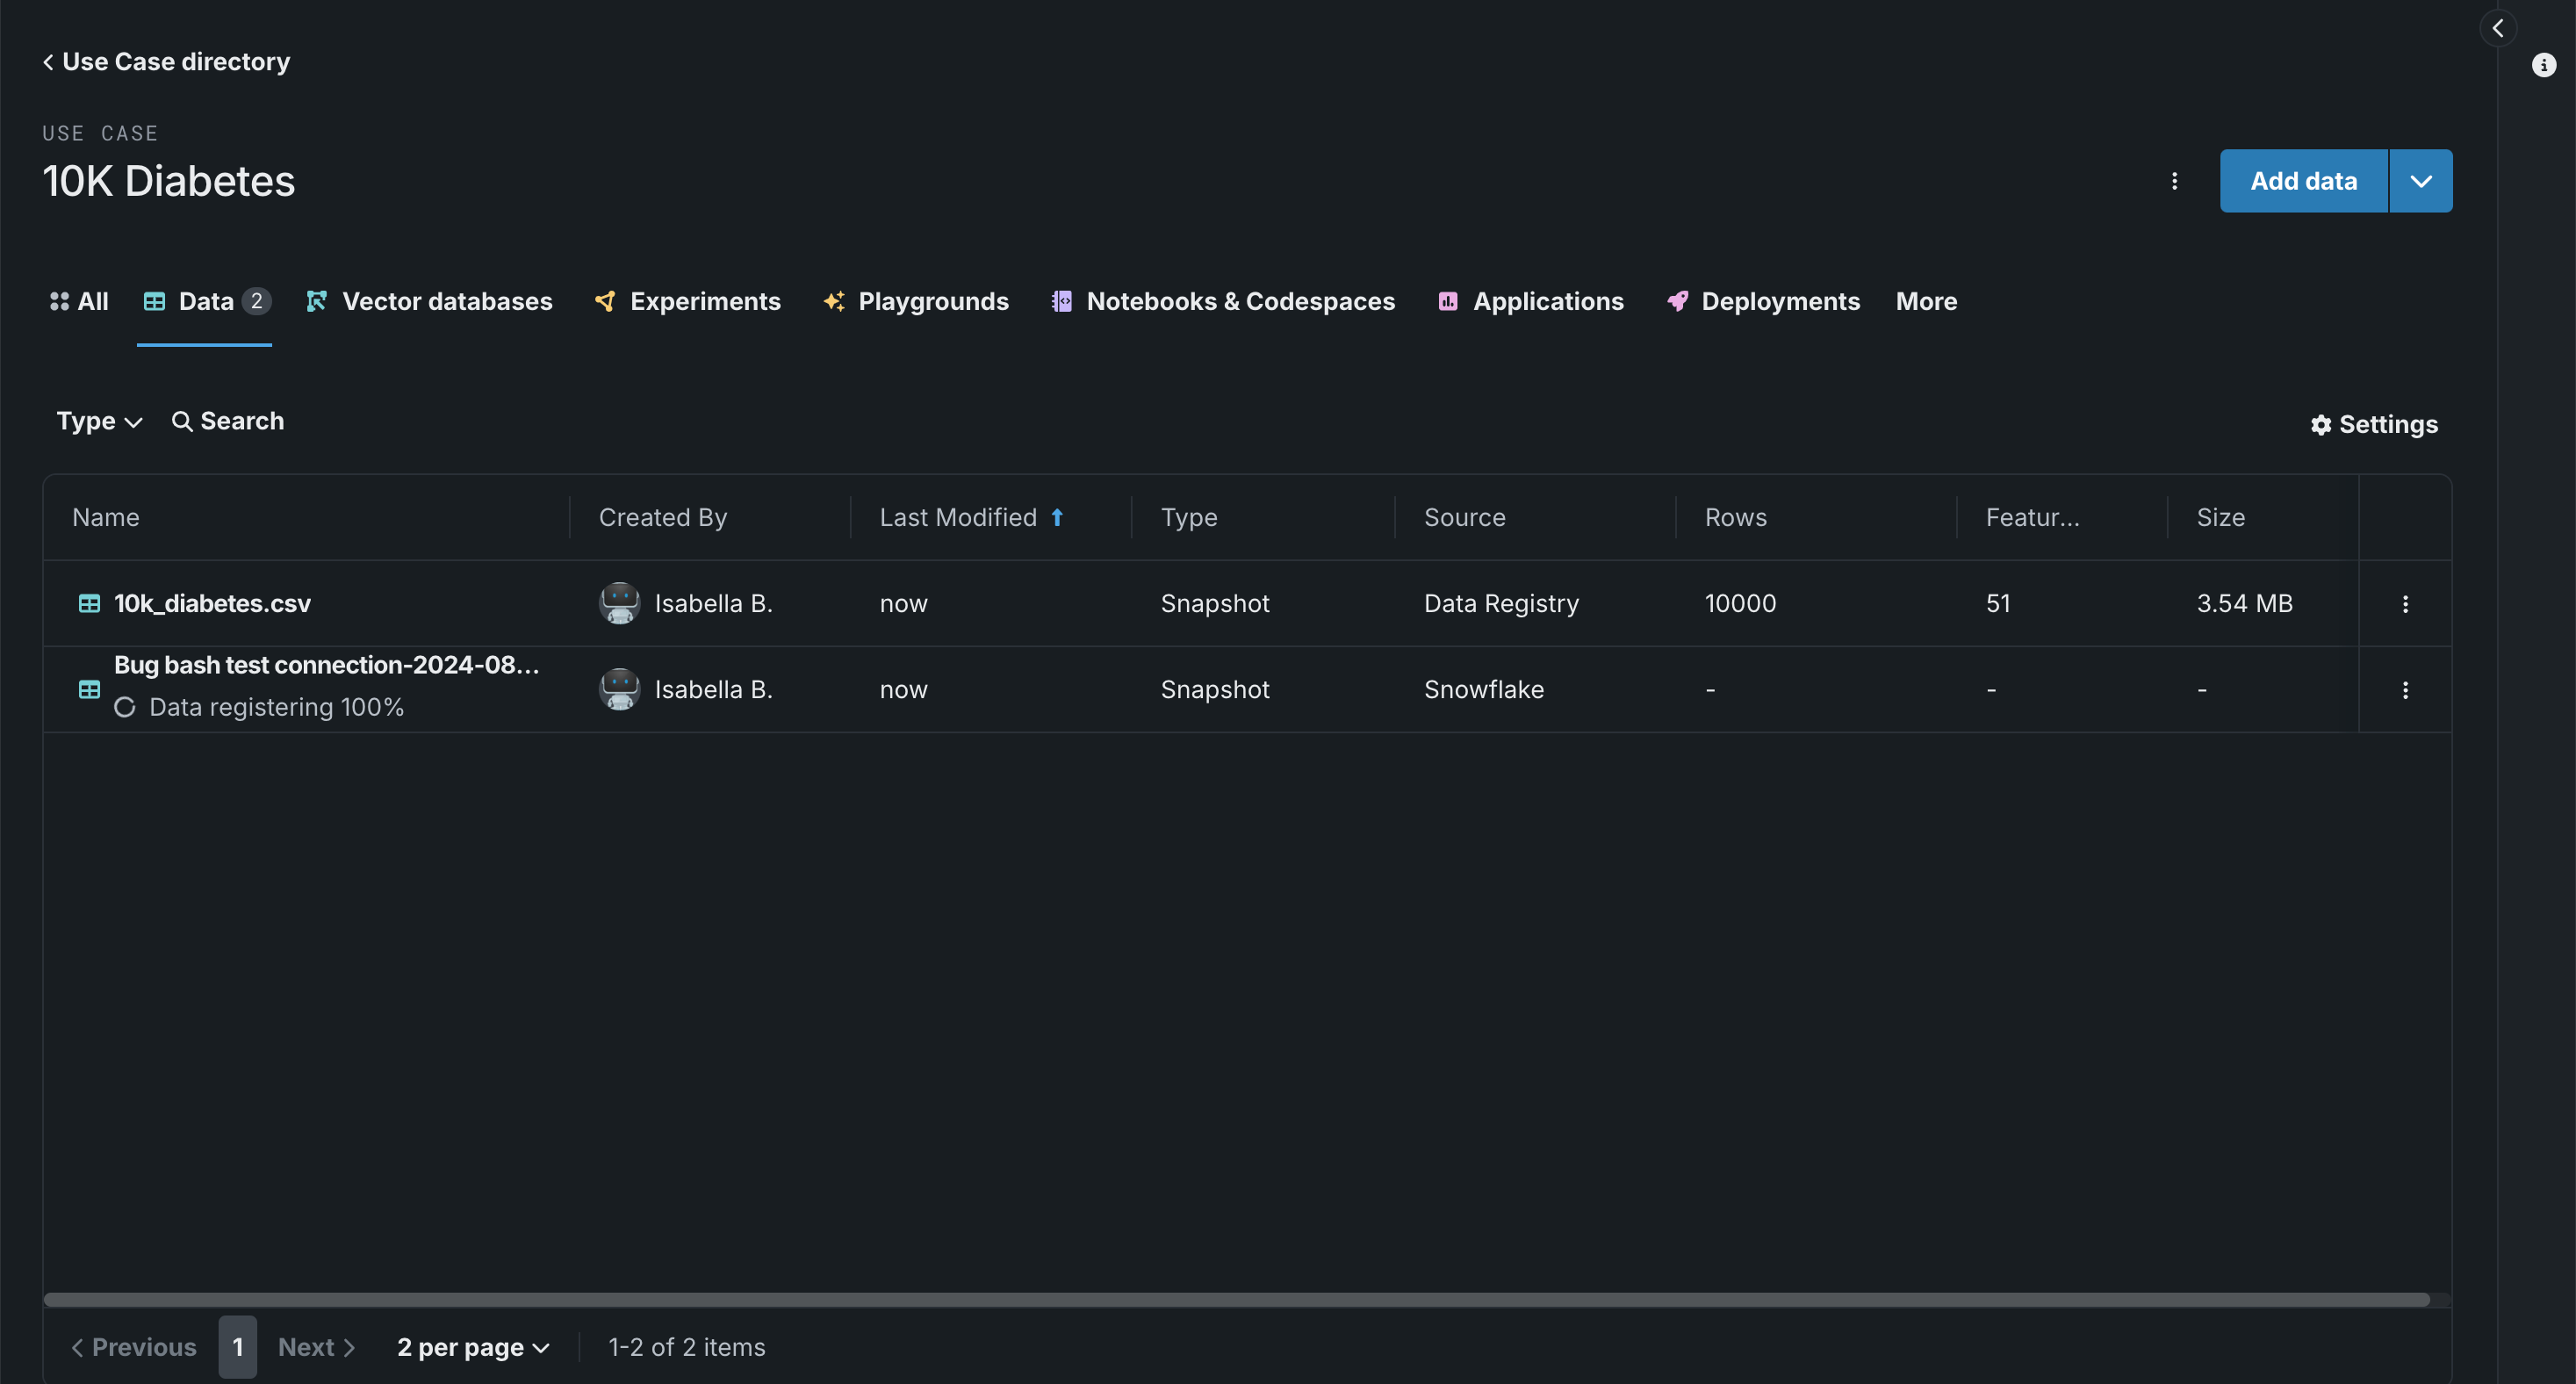Open the Type filter dropdown
This screenshot has height=1384, width=2576.
(99, 422)
